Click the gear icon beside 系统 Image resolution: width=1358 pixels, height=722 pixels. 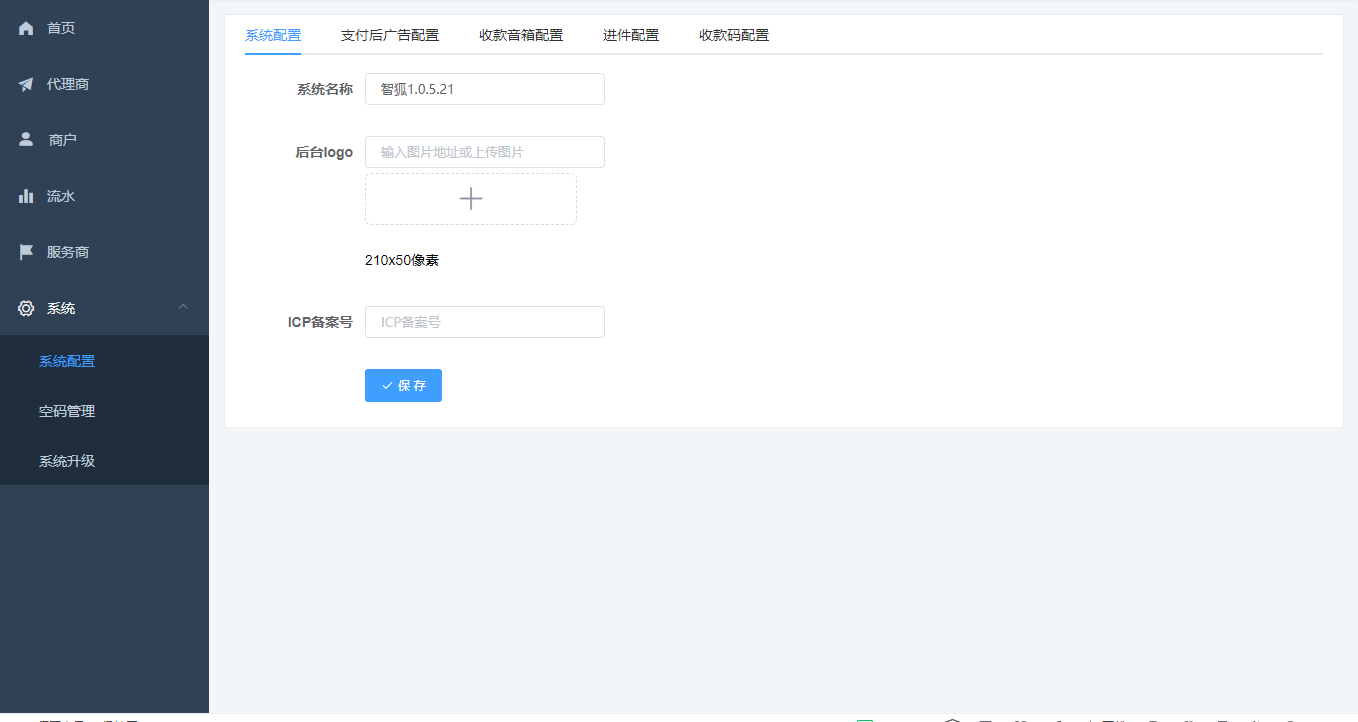26,307
